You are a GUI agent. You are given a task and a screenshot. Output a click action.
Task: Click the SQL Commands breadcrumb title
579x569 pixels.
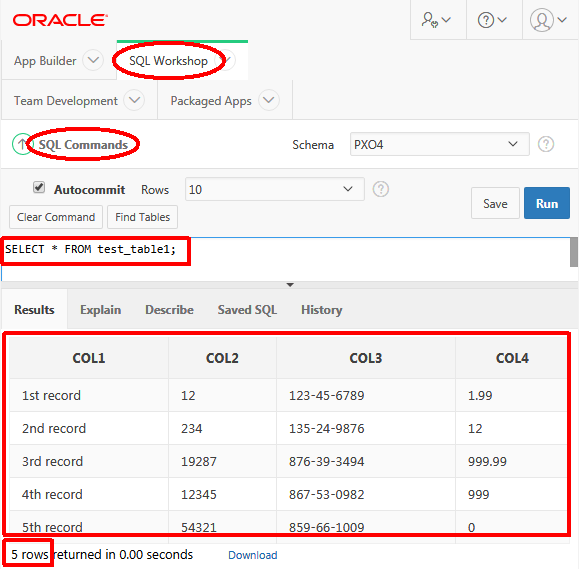pos(83,144)
